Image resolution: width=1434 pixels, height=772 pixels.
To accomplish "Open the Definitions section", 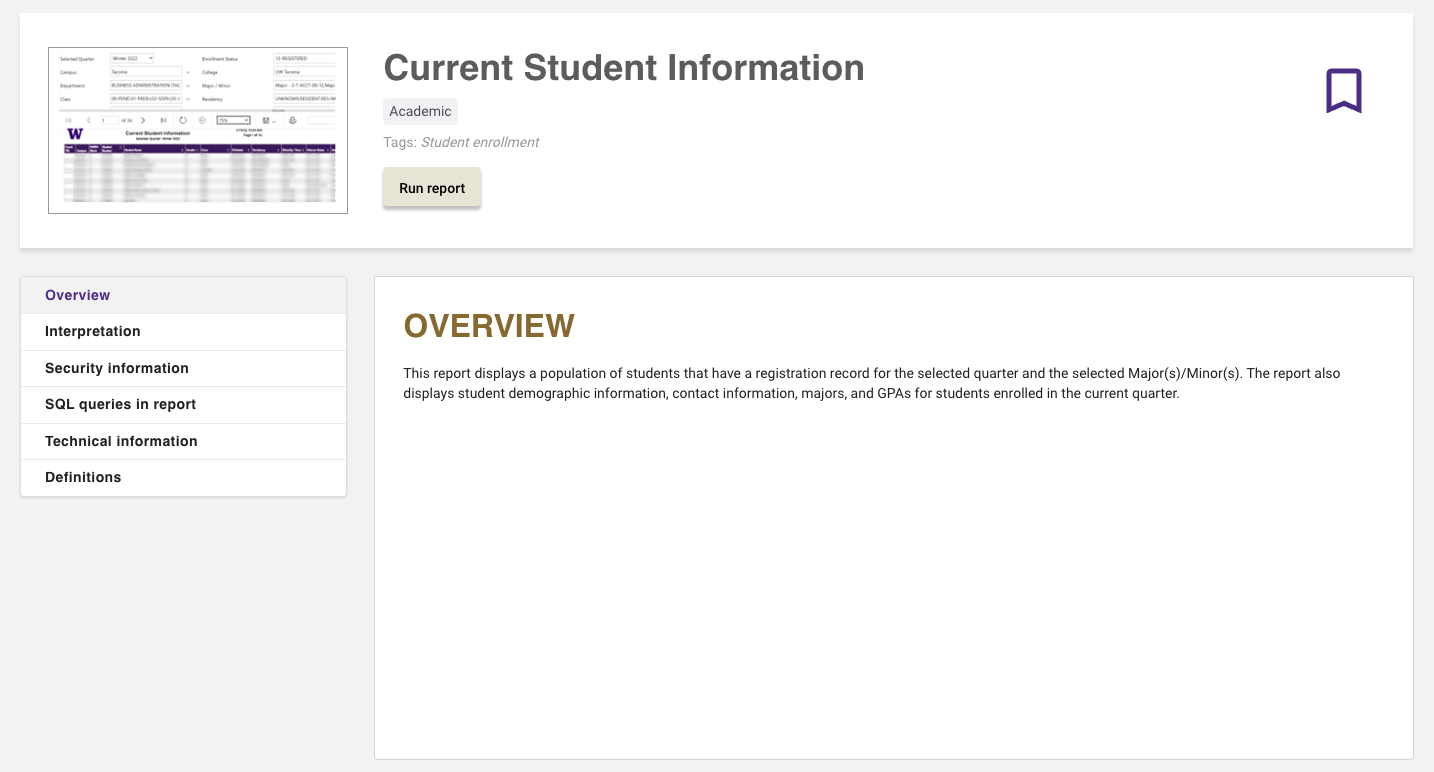I will pyautogui.click(x=83, y=477).
